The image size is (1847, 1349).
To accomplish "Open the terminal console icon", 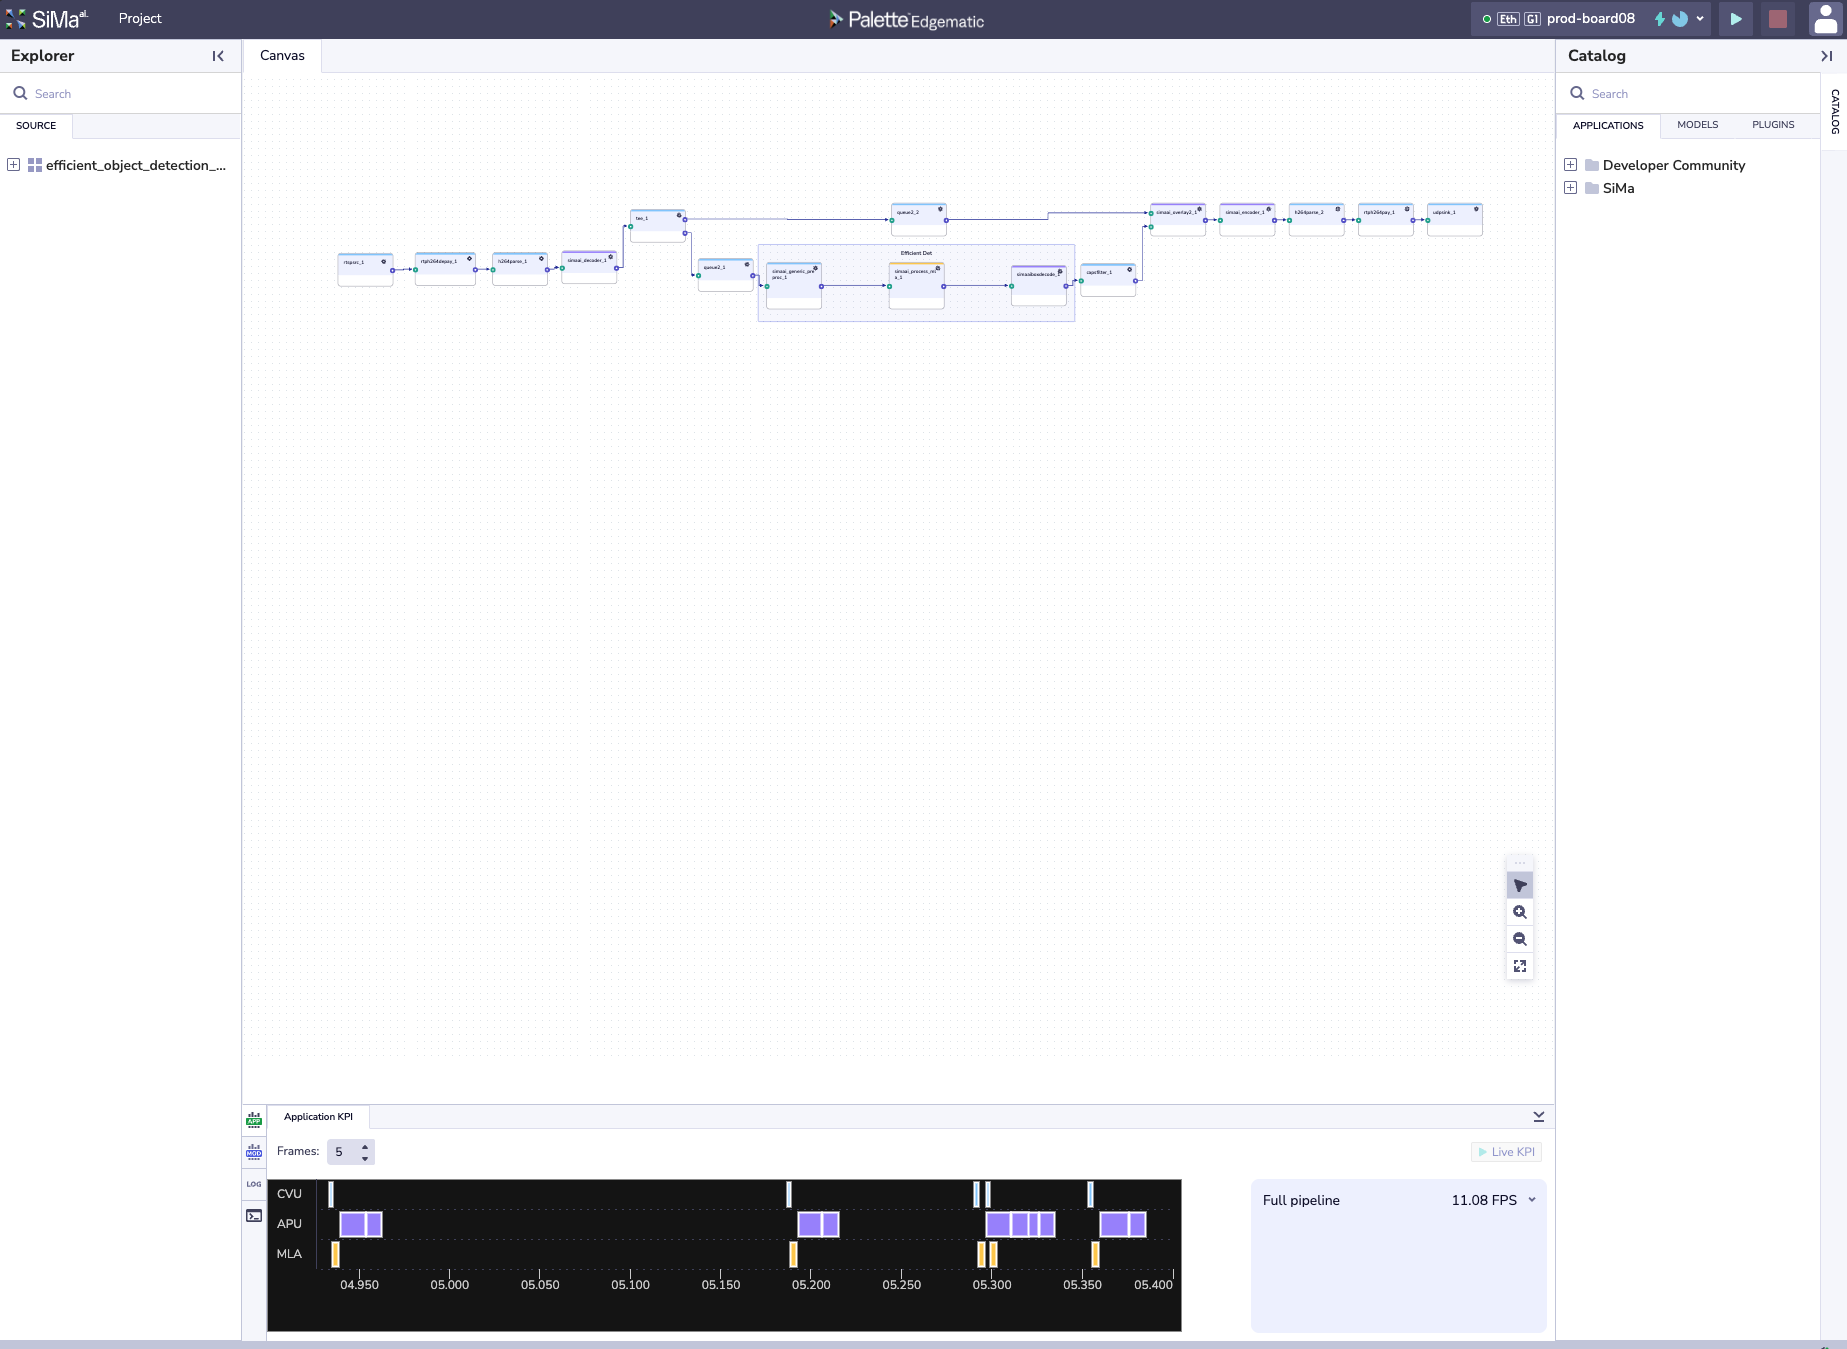I will click(254, 1216).
